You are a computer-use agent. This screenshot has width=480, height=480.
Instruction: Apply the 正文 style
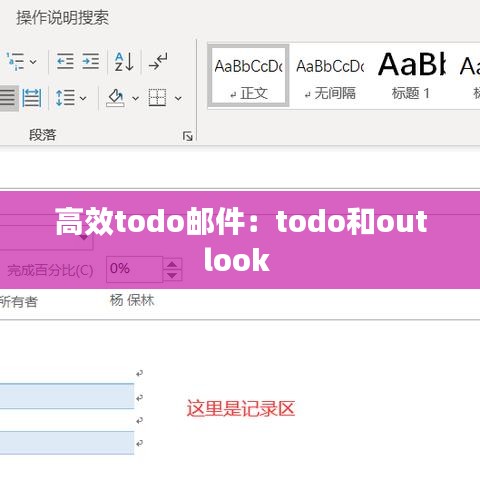(249, 76)
